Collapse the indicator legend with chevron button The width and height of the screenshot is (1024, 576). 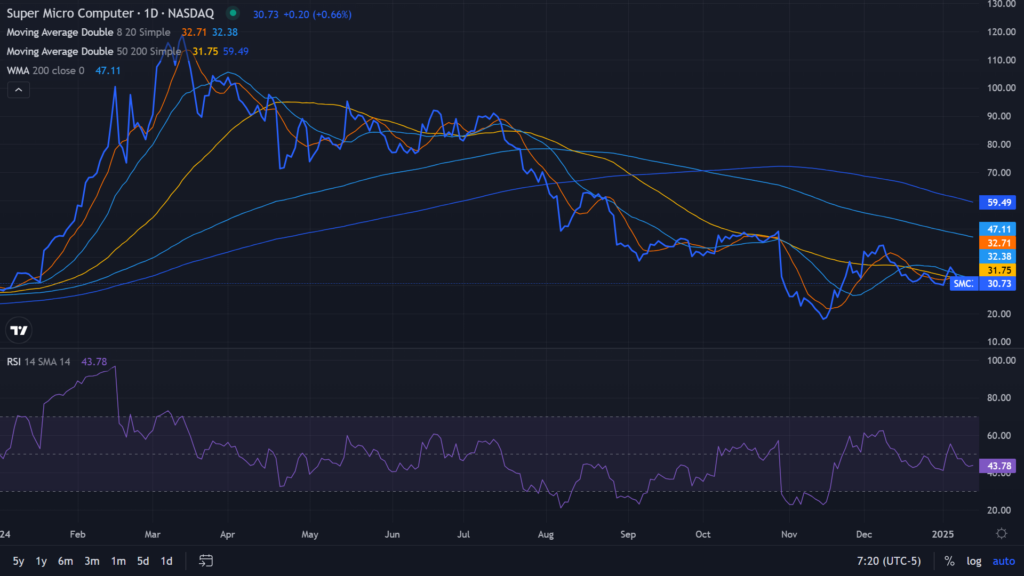click(x=18, y=90)
